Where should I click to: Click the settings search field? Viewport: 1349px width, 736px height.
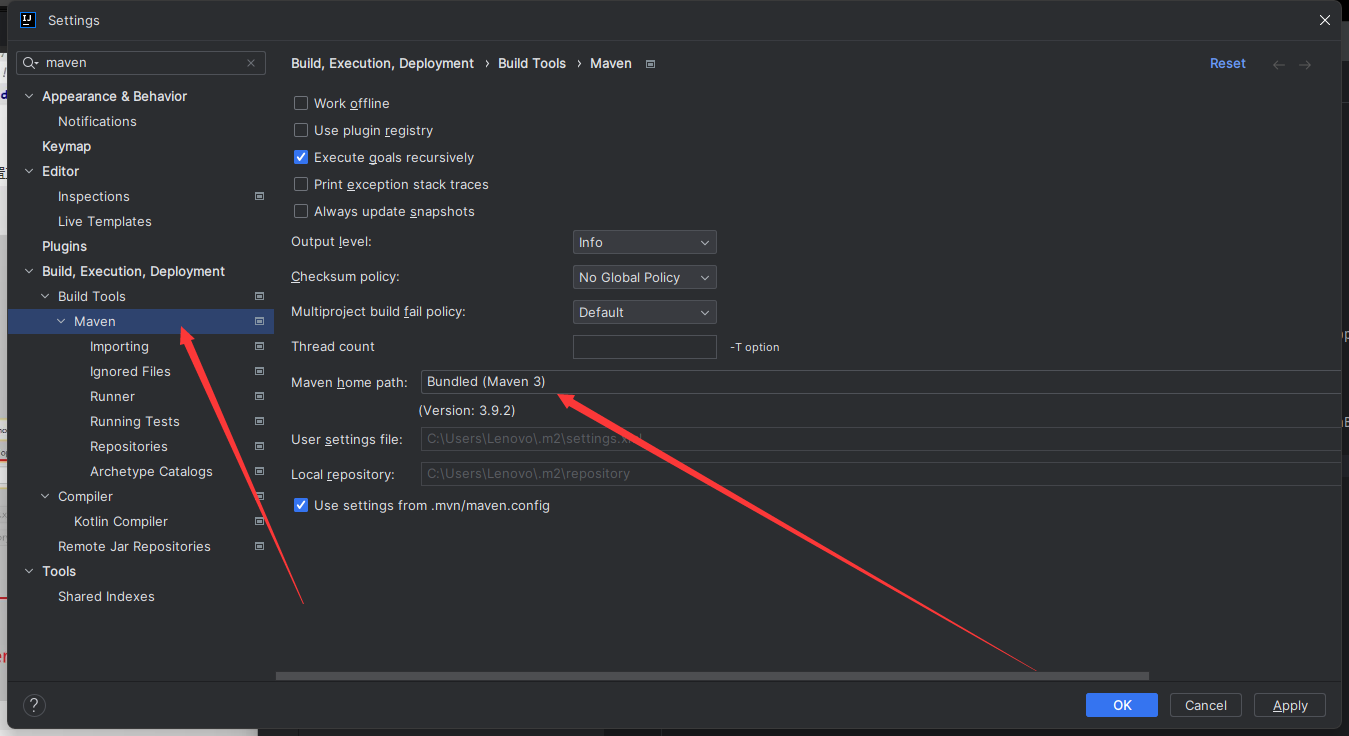141,63
